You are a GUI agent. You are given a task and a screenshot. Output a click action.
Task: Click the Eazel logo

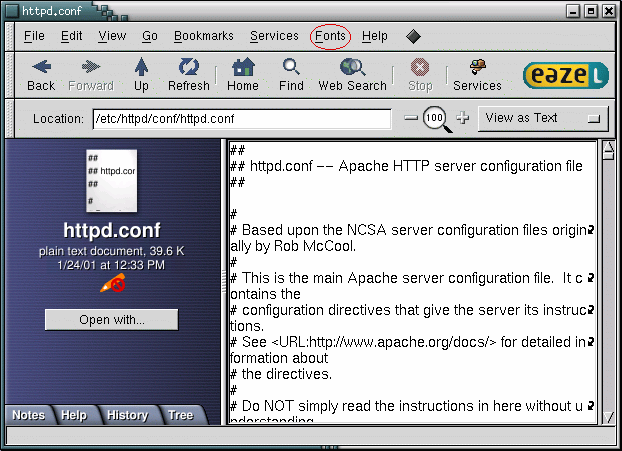tap(566, 75)
